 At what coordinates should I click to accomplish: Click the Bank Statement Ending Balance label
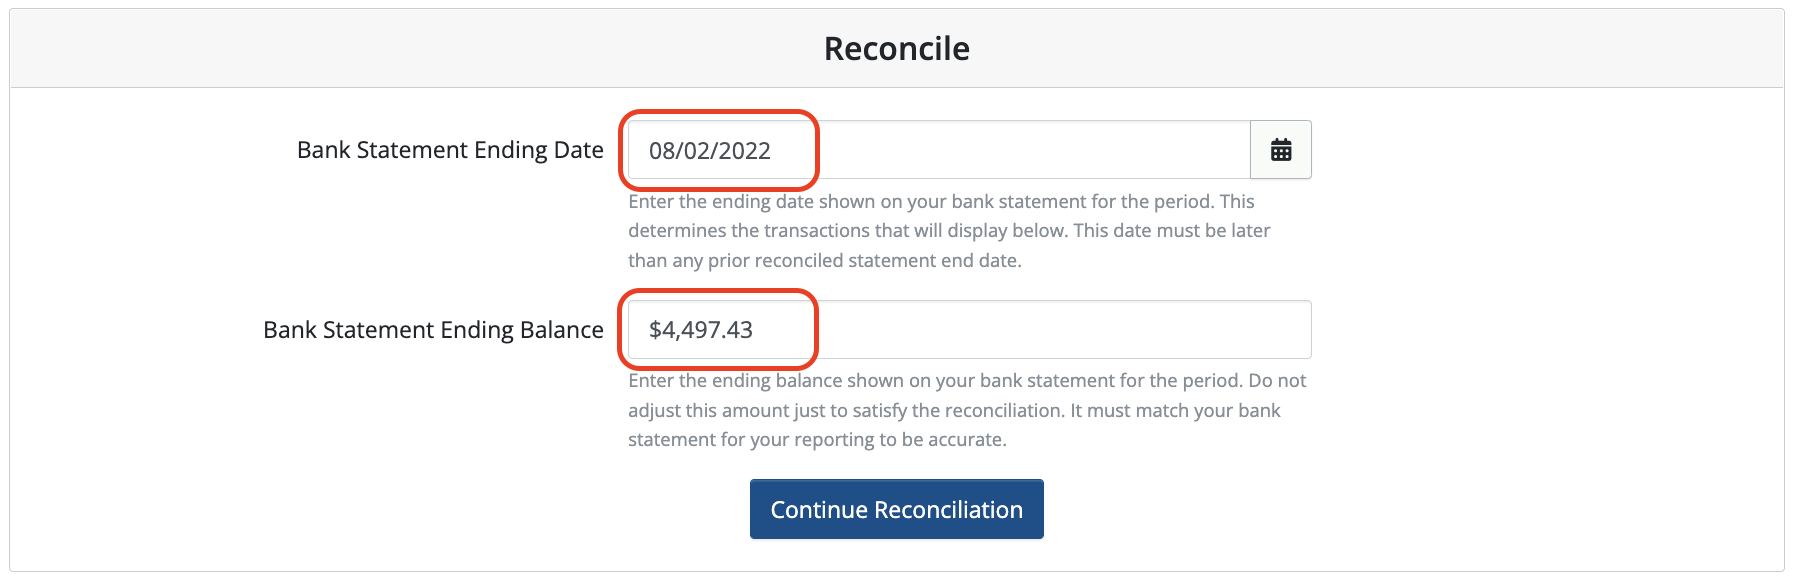coord(433,330)
